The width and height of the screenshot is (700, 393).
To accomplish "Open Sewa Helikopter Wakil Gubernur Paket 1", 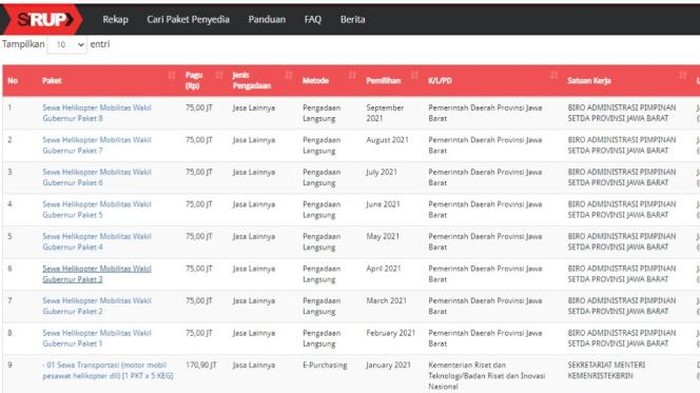I will click(97, 338).
